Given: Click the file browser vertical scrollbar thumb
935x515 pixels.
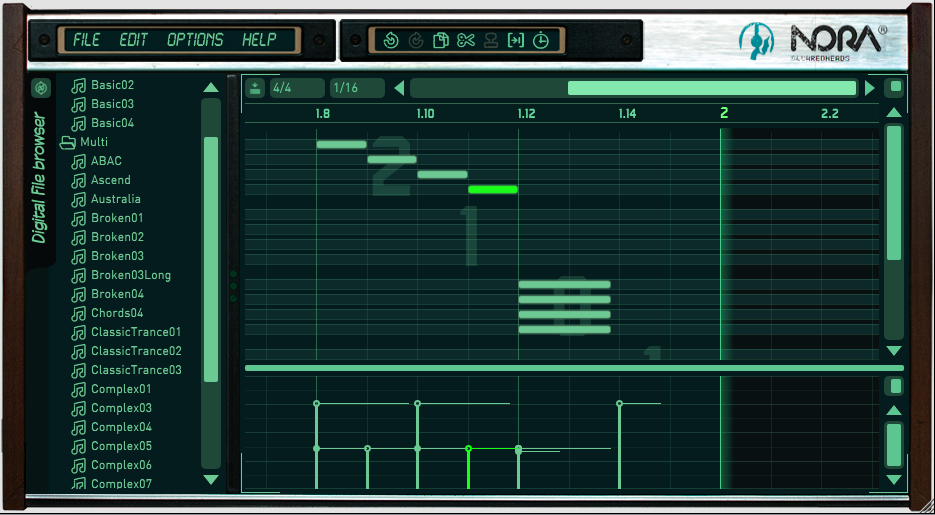Looking at the screenshot, I should pos(211,259).
